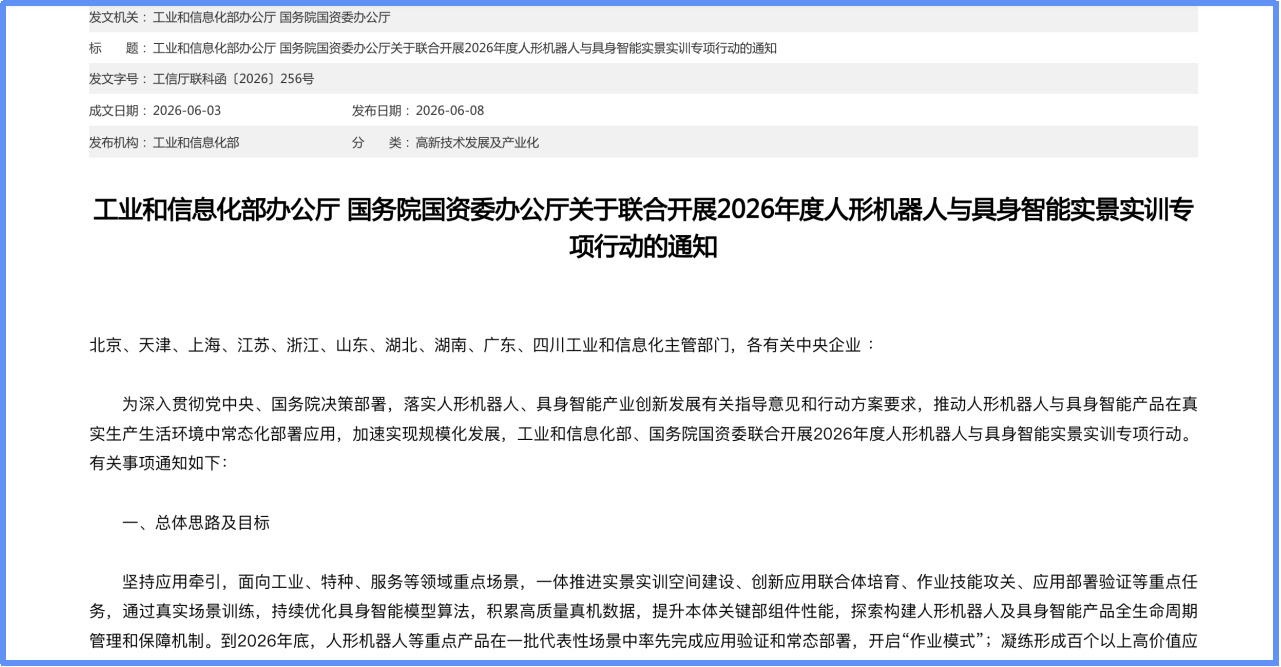1281x667 pixels.
Task: Click the paragraph beginning 为深入贯彻党中央
Action: [643, 434]
